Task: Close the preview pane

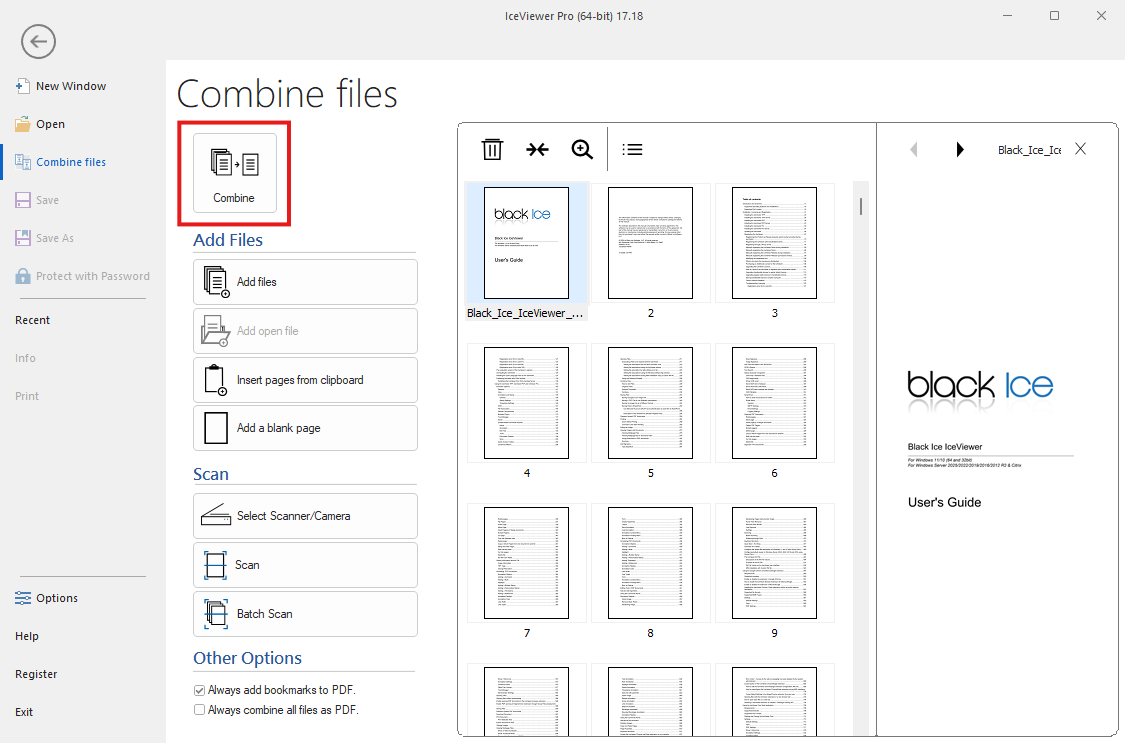Action: [x=1081, y=148]
